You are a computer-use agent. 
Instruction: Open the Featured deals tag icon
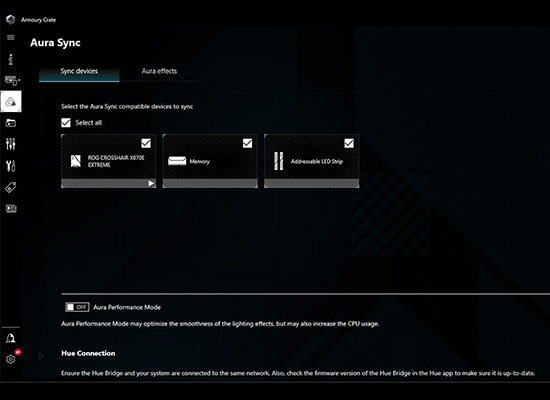(x=11, y=187)
